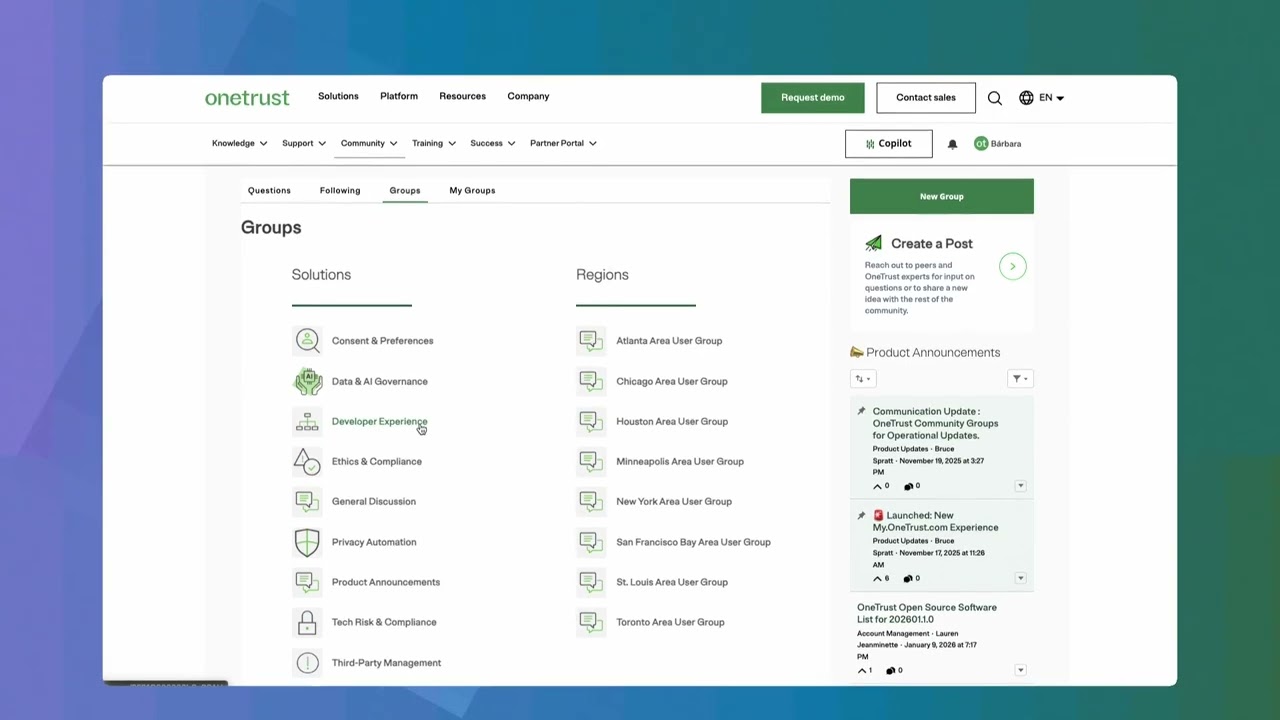1280x720 pixels.
Task: Click the Minneapolis Area User Group icon
Action: click(x=591, y=462)
